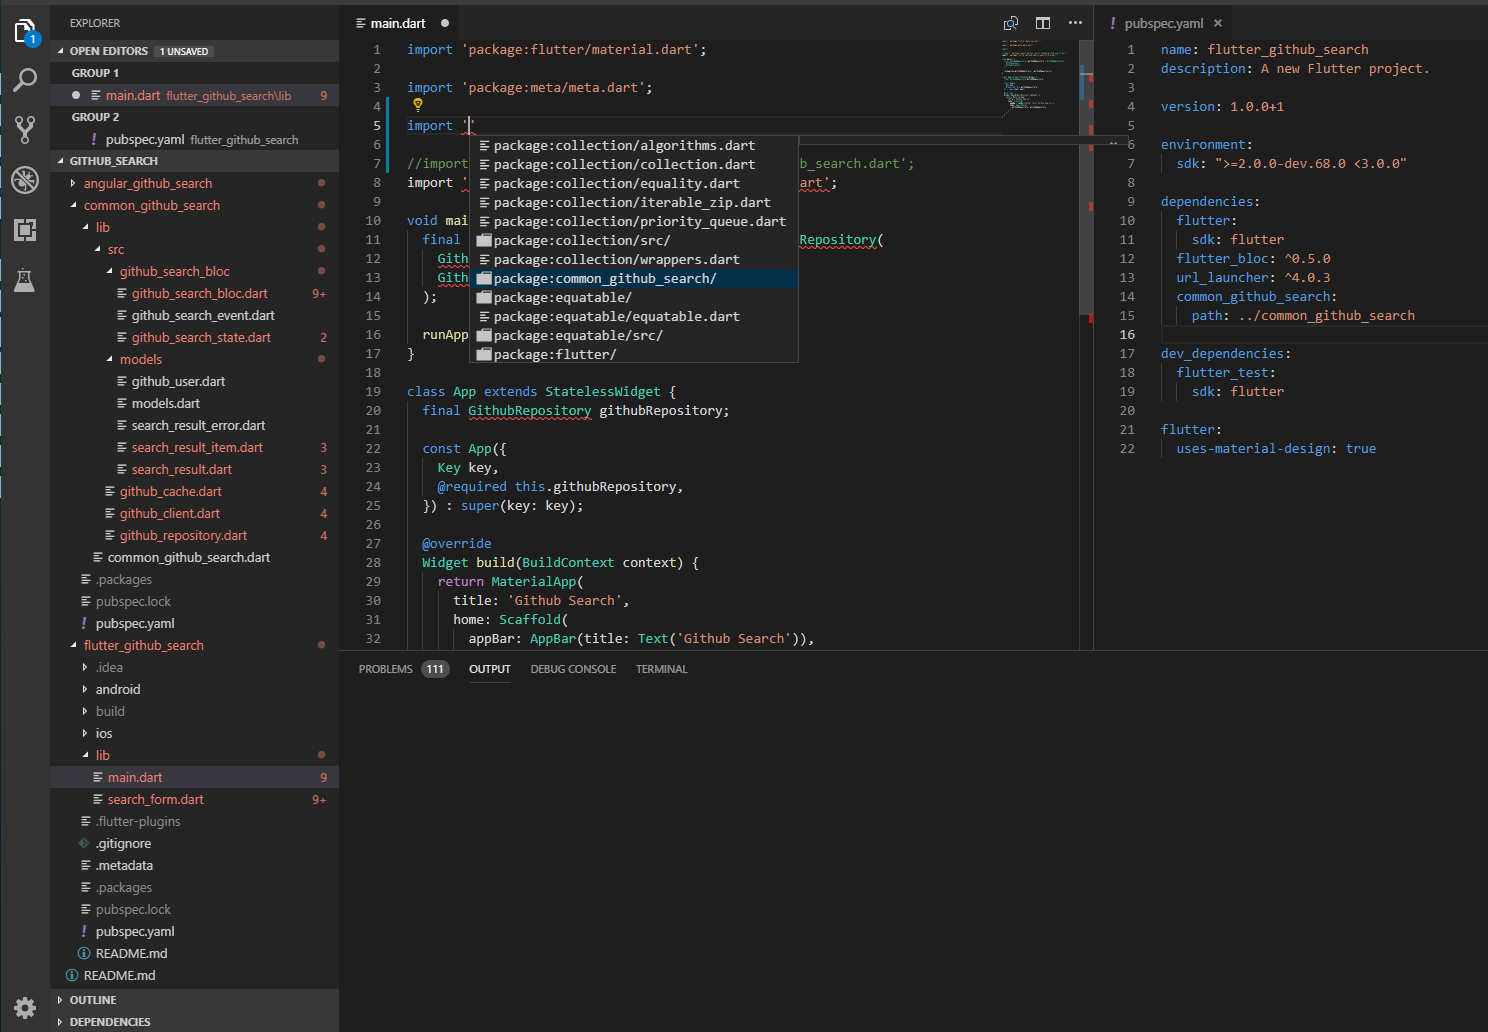Open github_client.dart file

[x=169, y=513]
